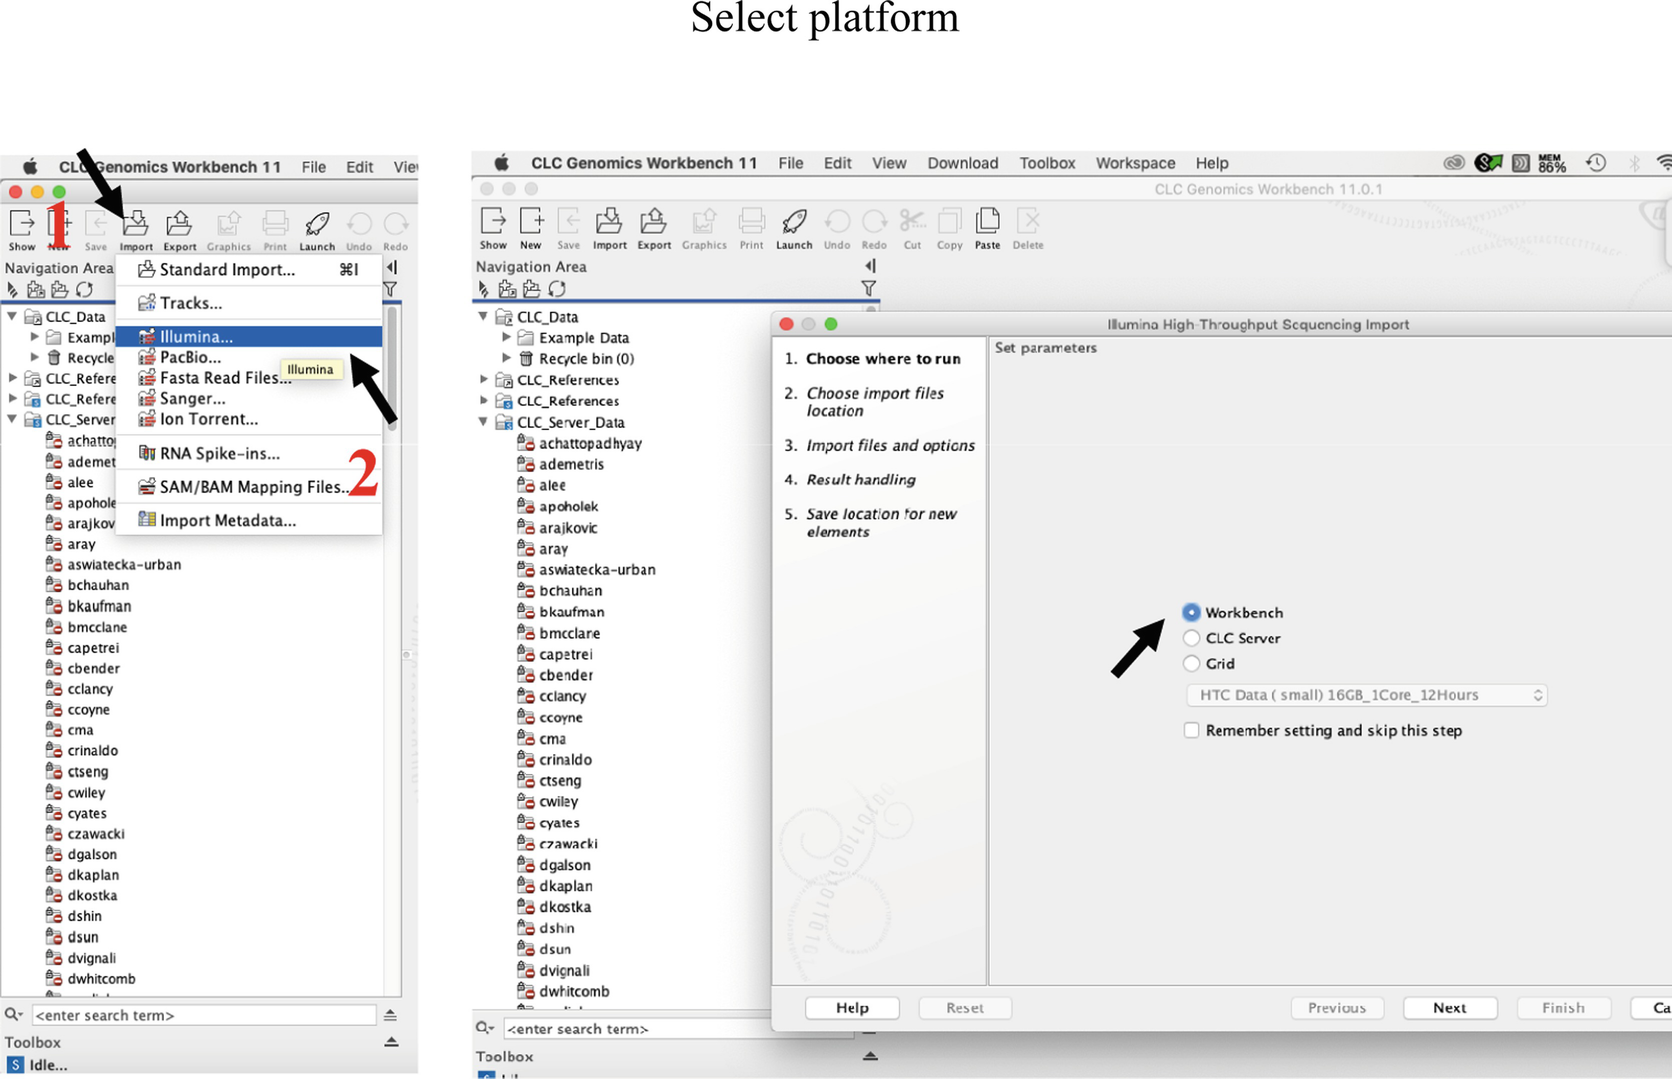Open Apple menu in right window menu bar

click(502, 163)
